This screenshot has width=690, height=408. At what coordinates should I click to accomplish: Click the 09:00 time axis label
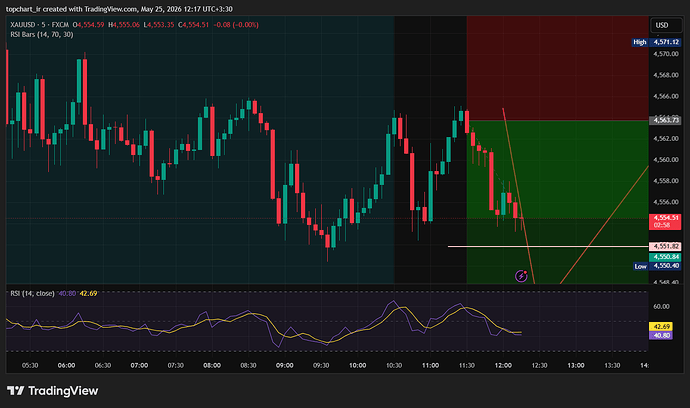[x=285, y=365]
